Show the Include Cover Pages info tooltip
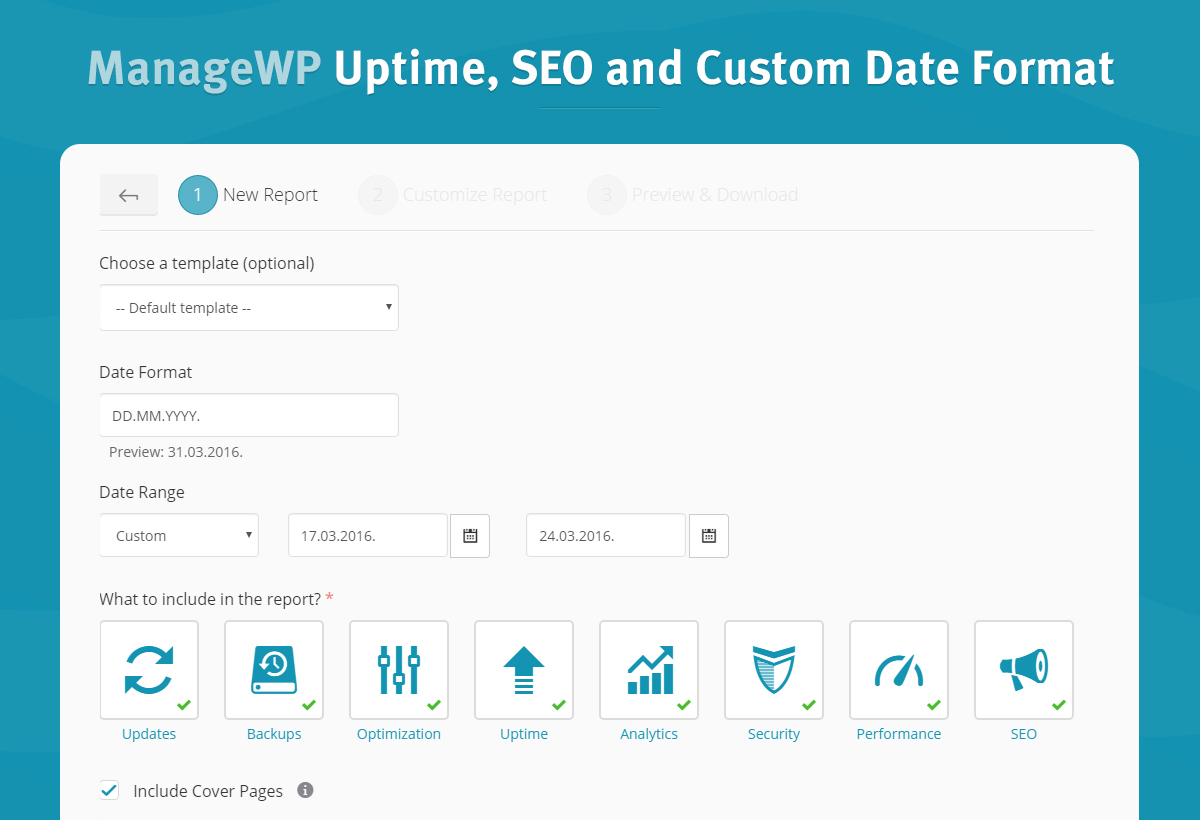The image size is (1200, 820). click(x=306, y=791)
